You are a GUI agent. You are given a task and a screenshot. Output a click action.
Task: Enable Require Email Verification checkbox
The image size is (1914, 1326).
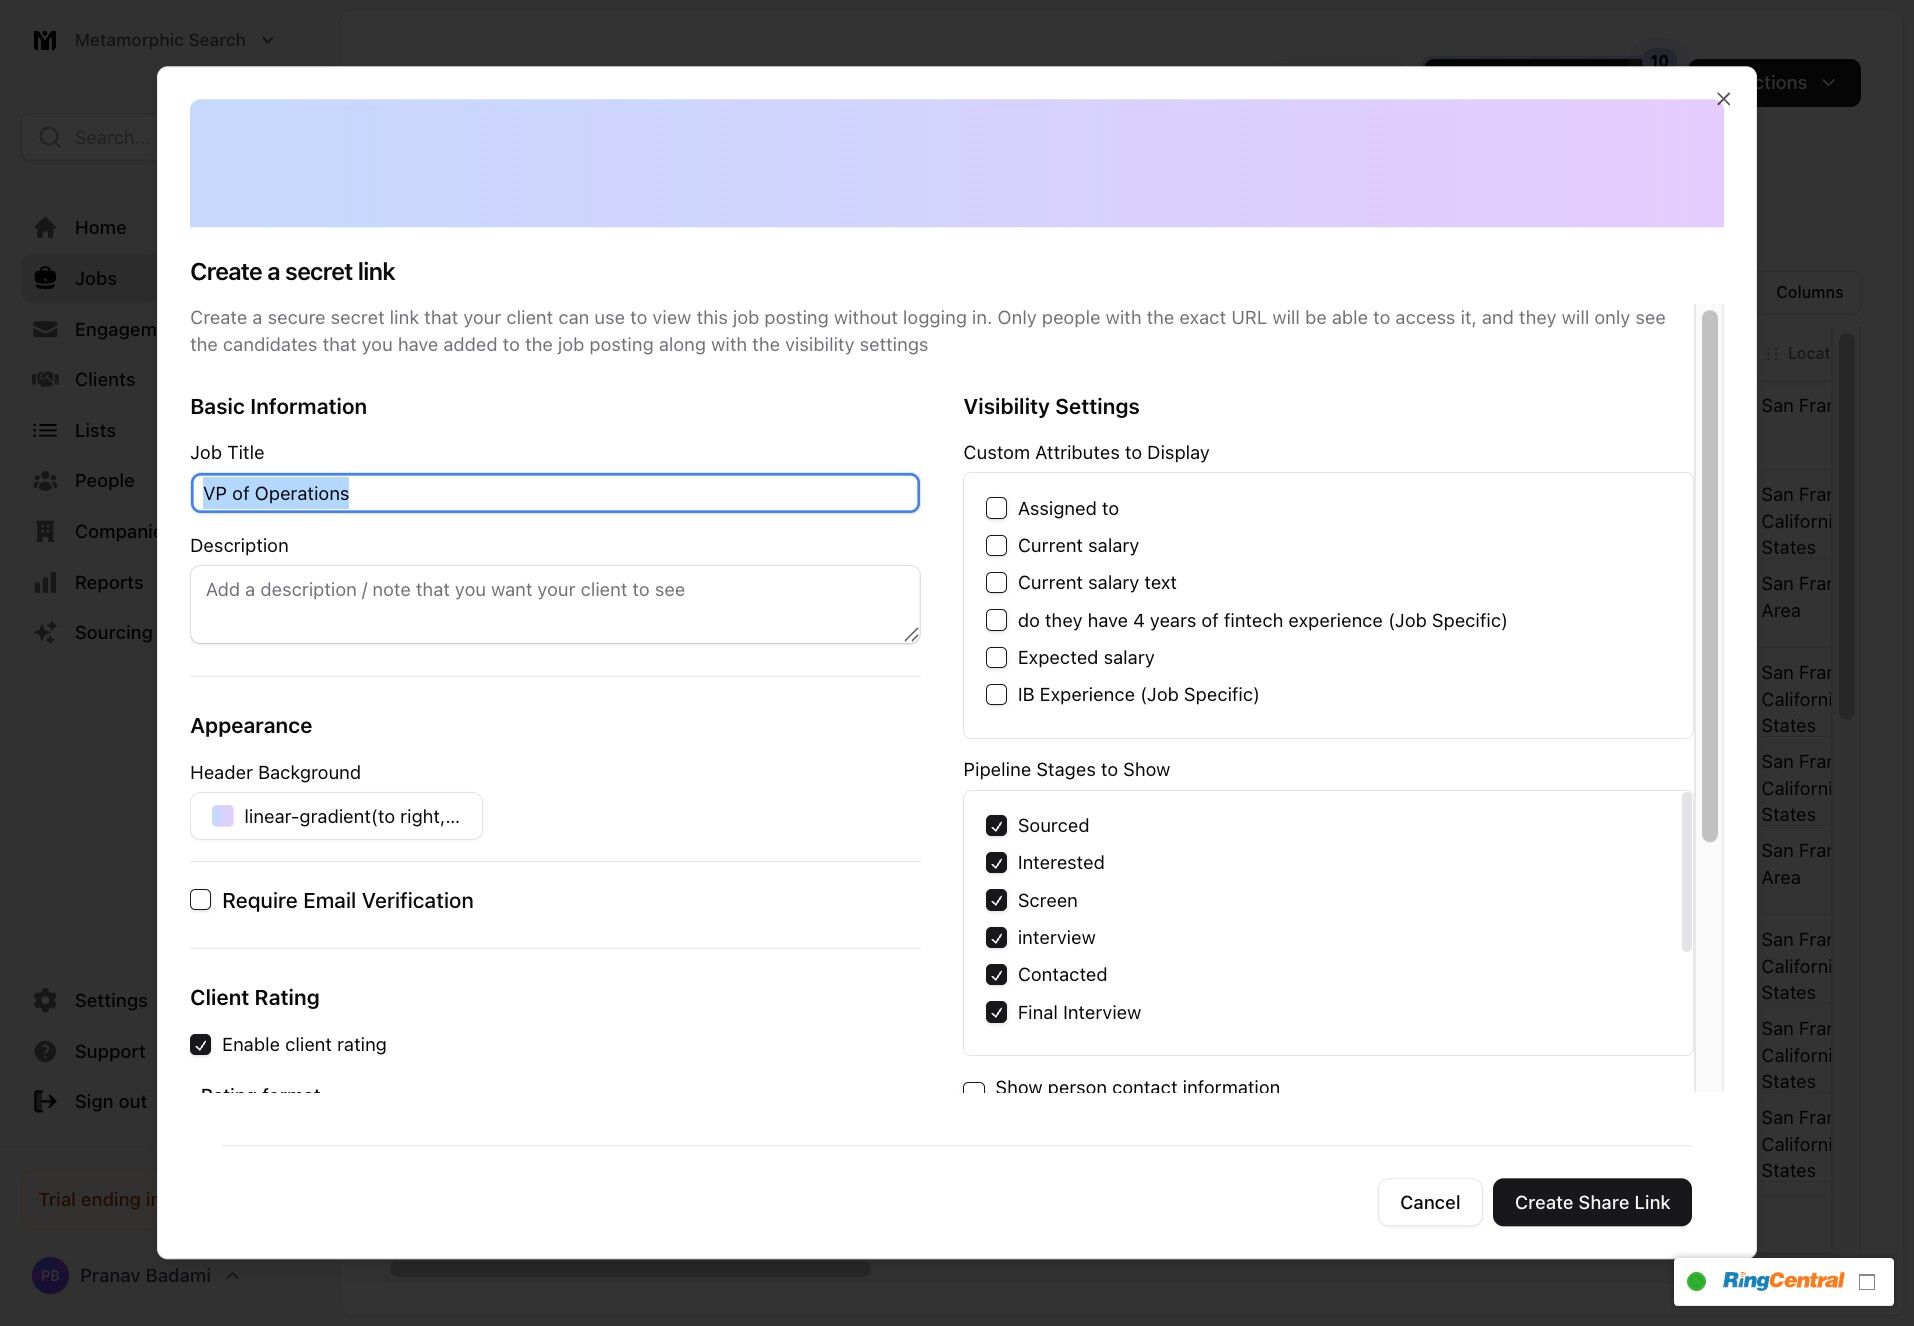tap(201, 901)
